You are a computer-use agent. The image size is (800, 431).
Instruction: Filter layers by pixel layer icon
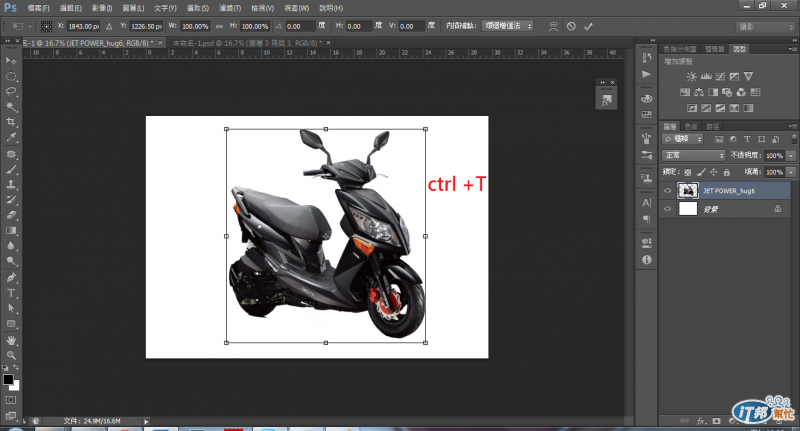(719, 139)
